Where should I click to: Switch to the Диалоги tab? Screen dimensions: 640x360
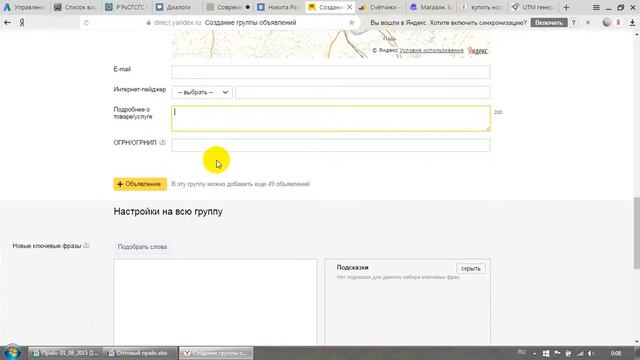(x=178, y=7)
